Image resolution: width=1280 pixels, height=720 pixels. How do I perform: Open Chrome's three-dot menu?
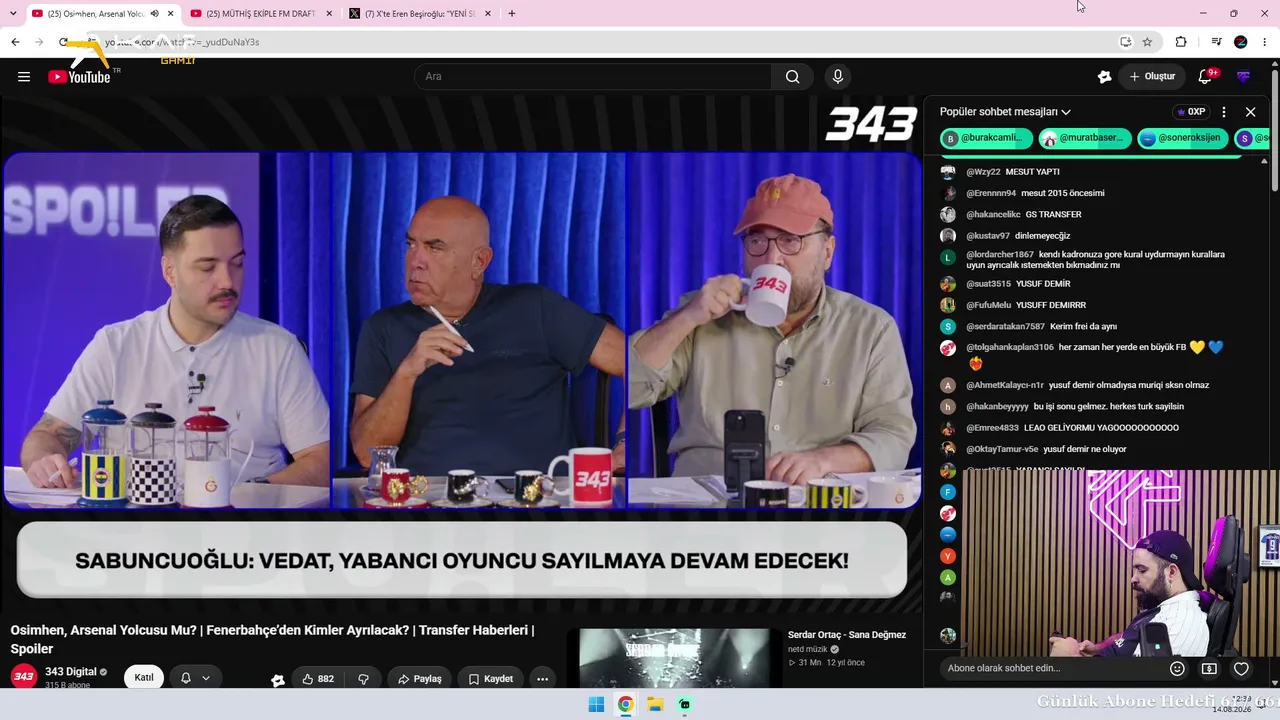1265,42
